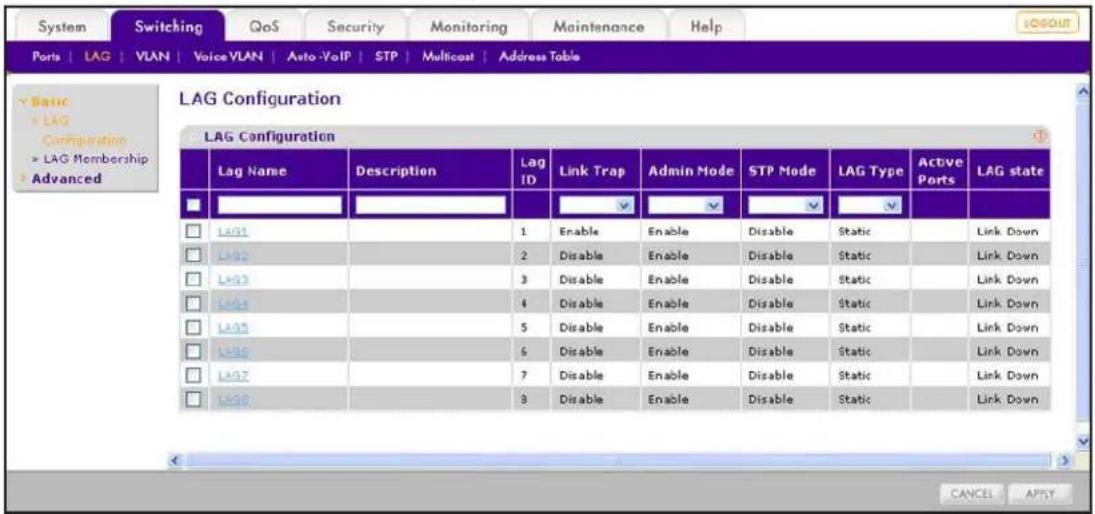Switch to the Switching tab

[x=168, y=27]
